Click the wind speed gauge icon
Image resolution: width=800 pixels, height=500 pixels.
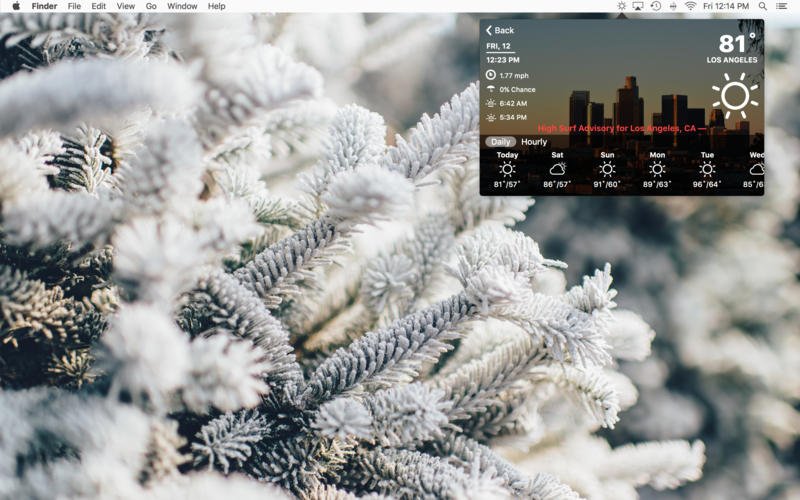pyautogui.click(x=490, y=75)
